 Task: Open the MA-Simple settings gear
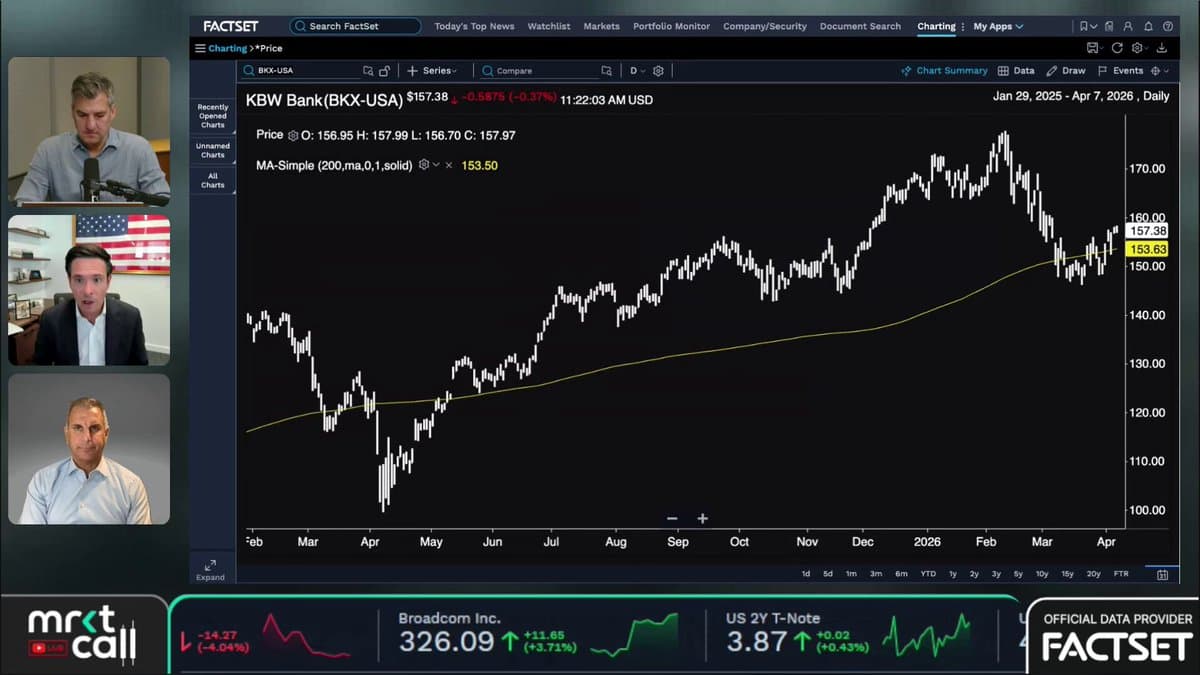coord(424,165)
